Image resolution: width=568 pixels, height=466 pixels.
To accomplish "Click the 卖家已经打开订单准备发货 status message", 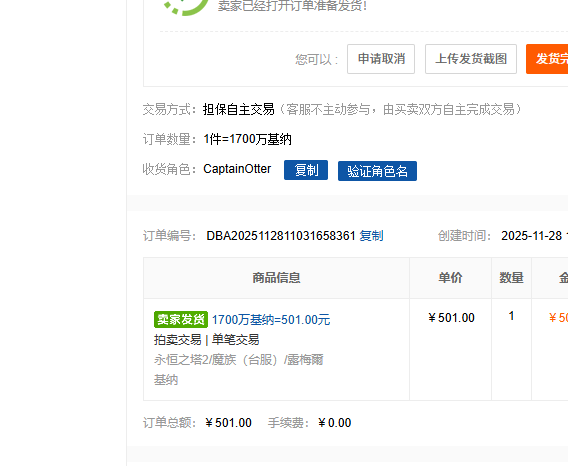I will (x=293, y=6).
